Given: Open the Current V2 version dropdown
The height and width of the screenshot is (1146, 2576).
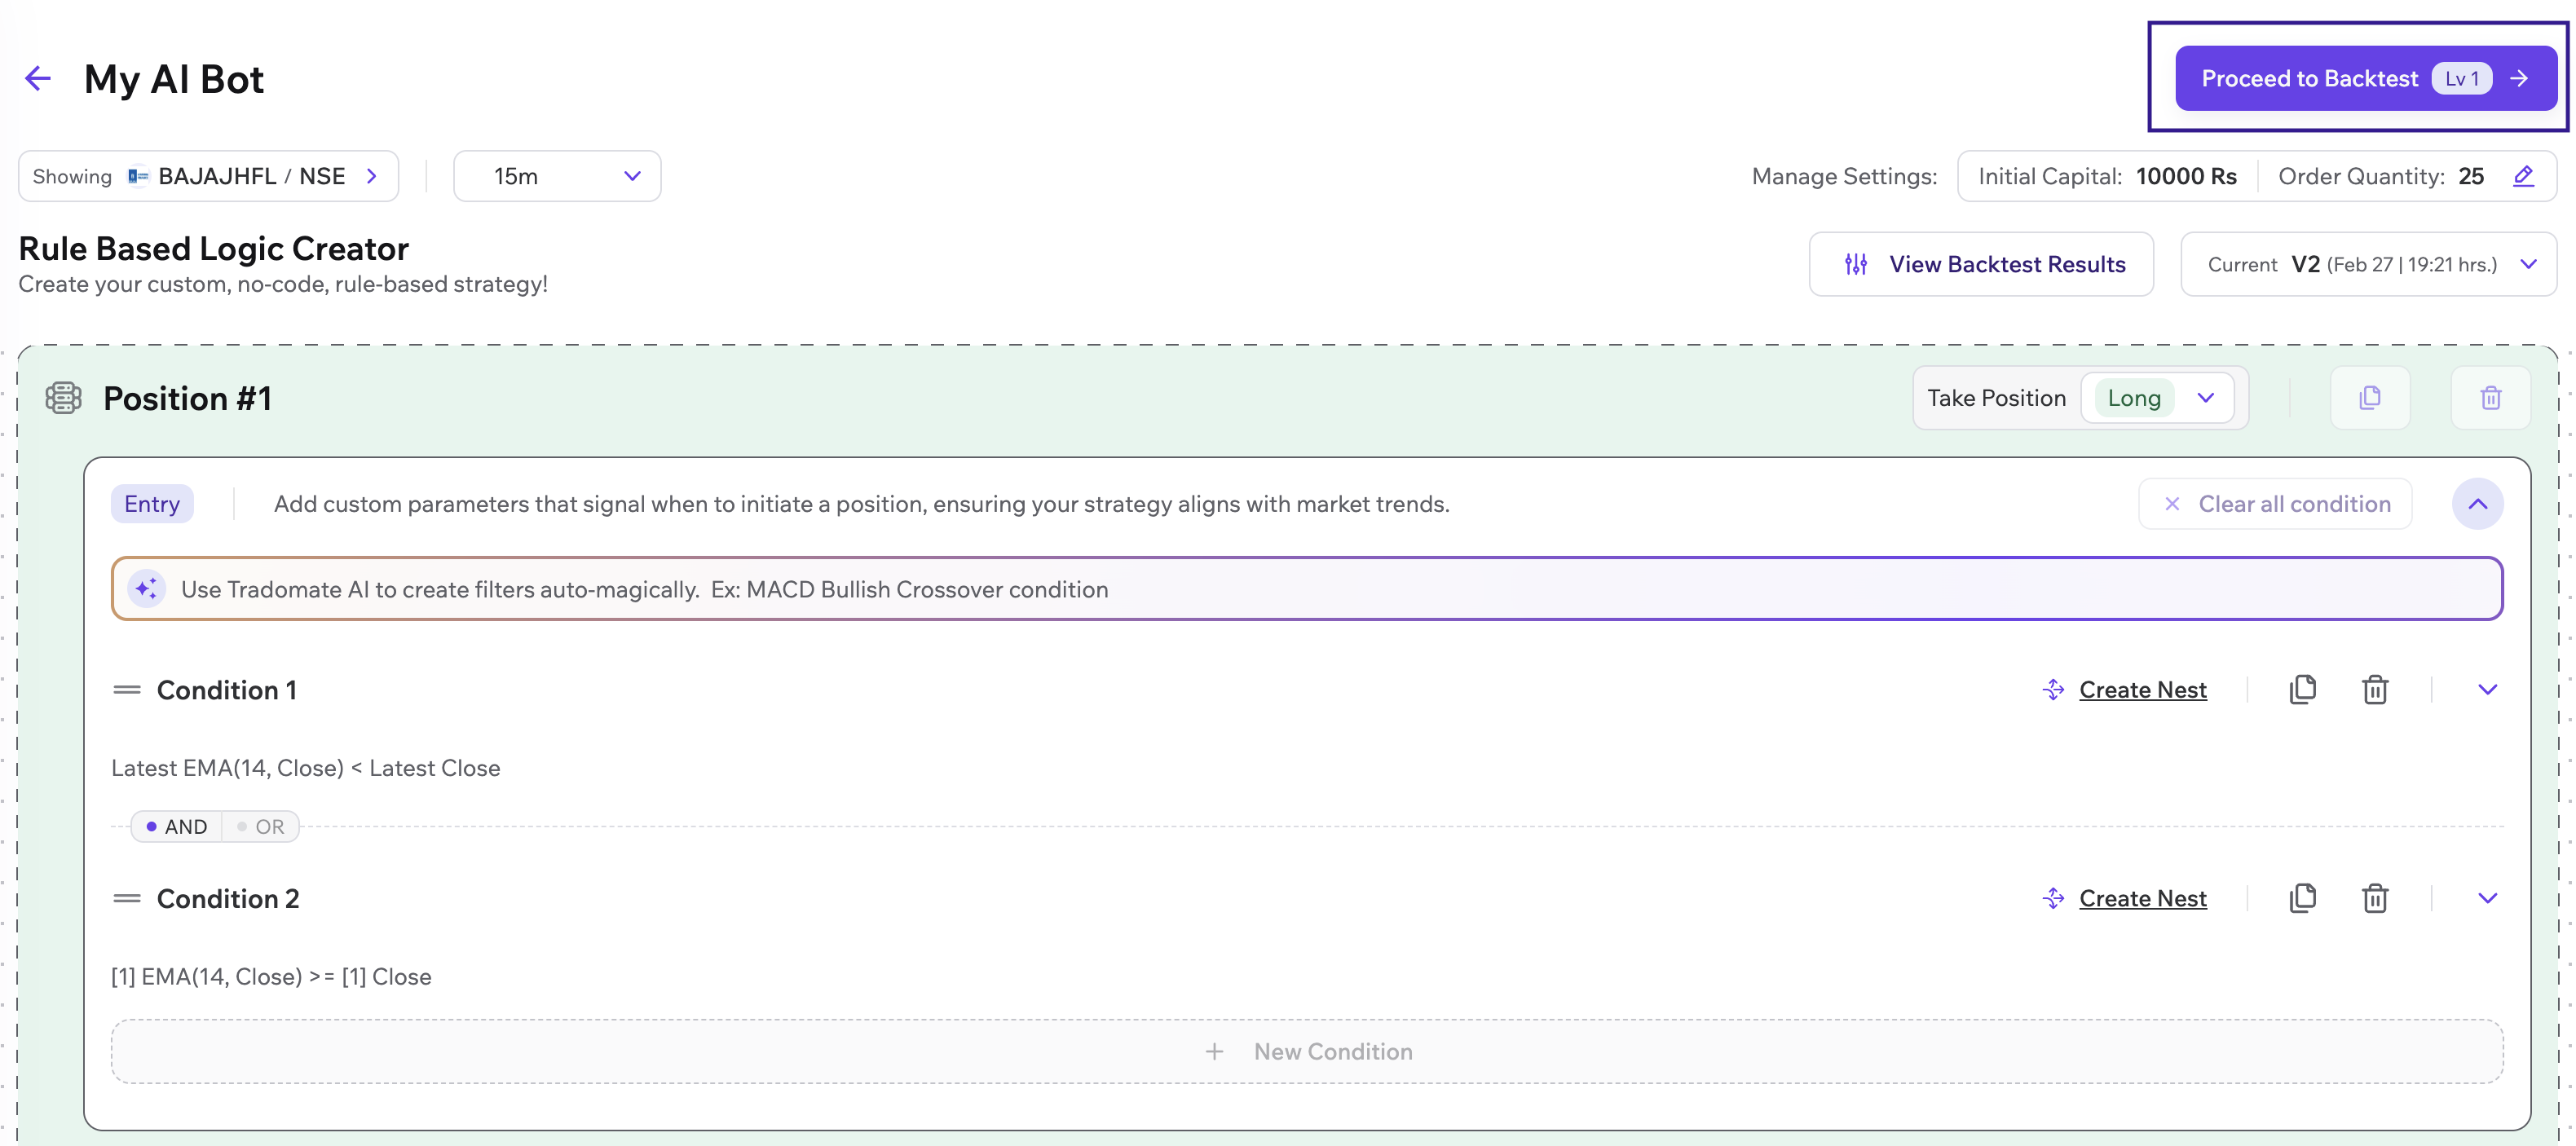Looking at the screenshot, I should [2368, 264].
